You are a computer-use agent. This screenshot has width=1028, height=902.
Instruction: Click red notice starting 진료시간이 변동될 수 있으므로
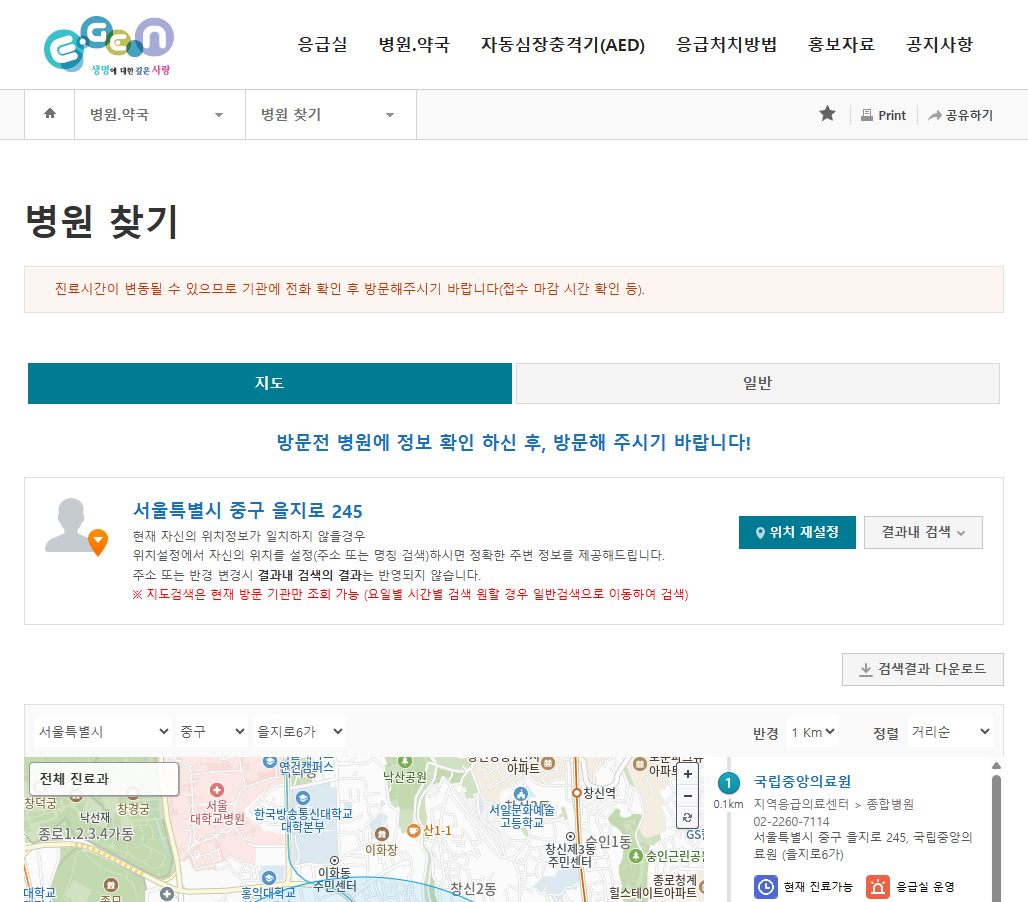[349, 289]
